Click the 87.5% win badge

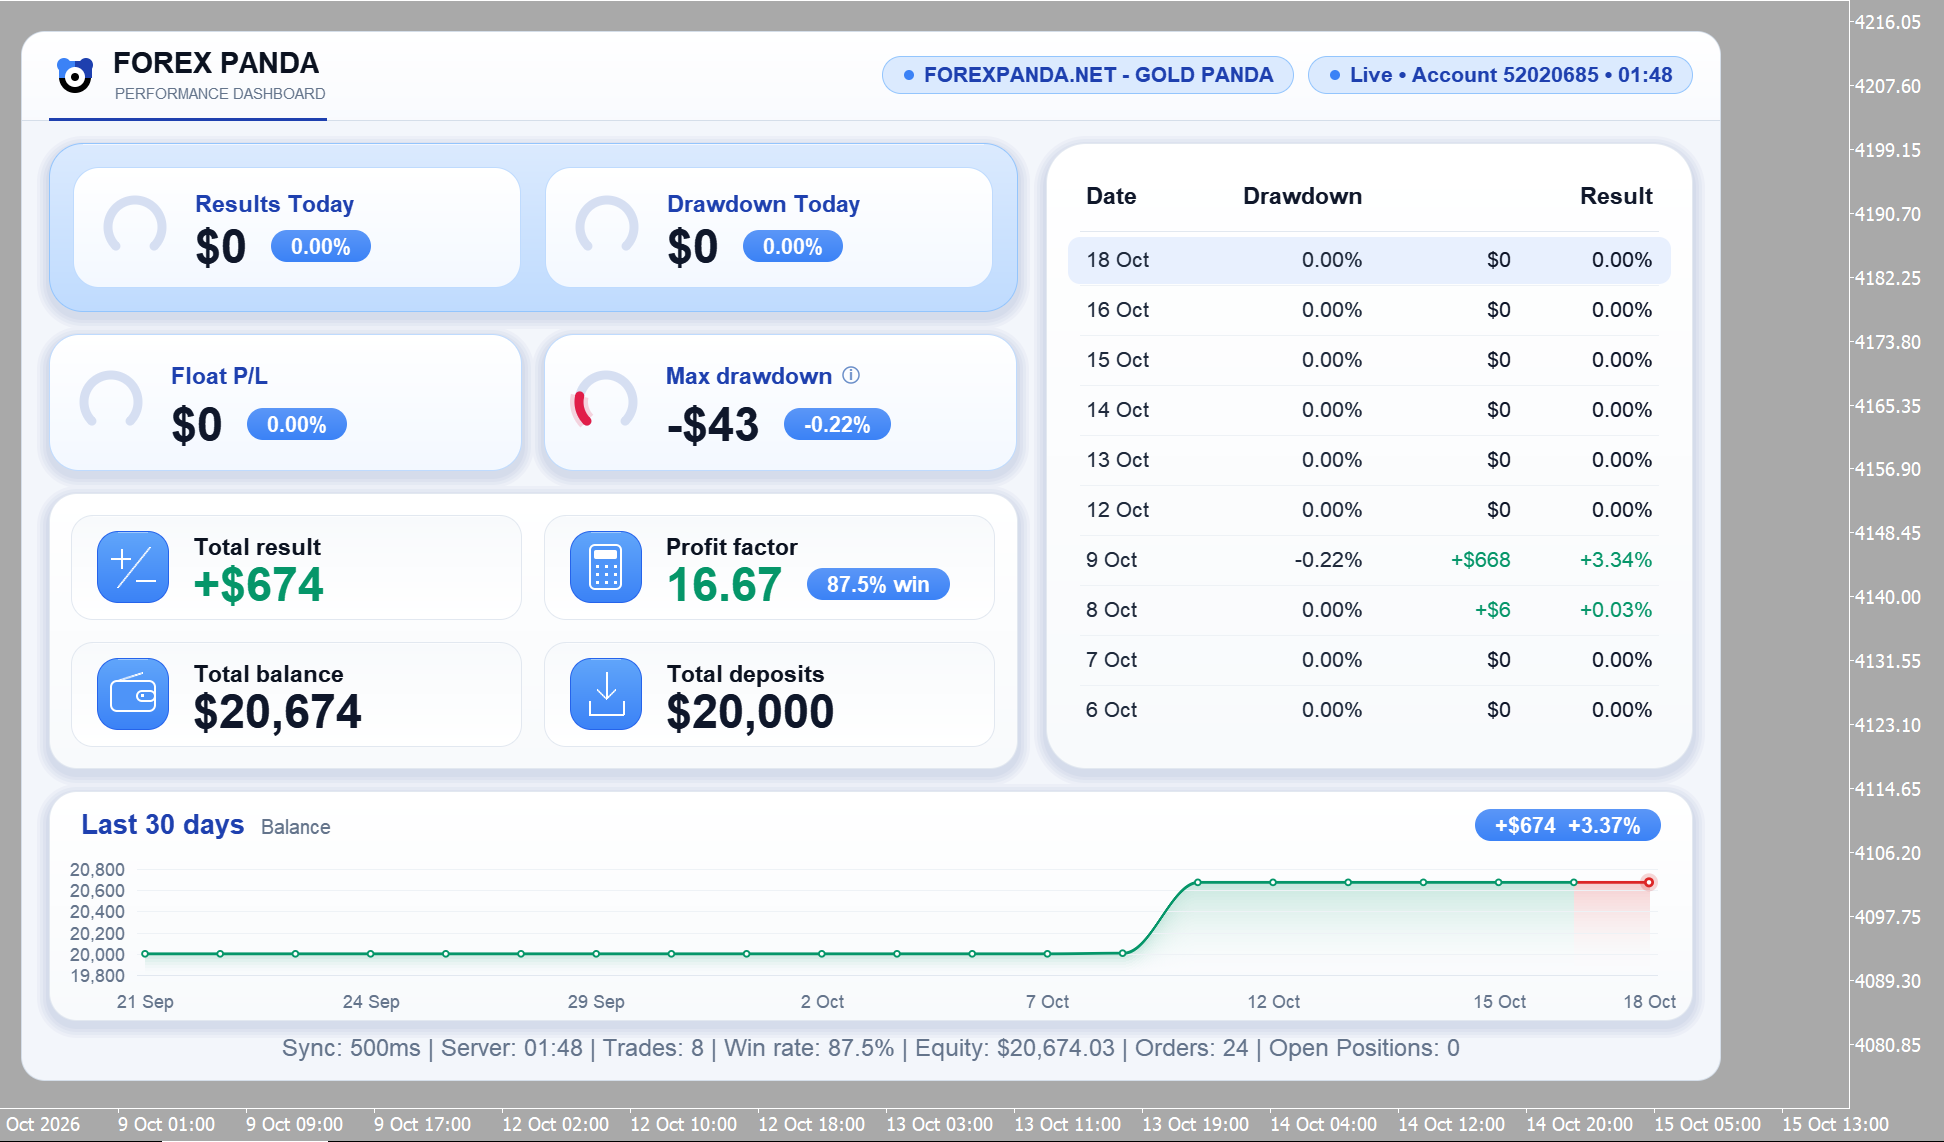[x=878, y=584]
